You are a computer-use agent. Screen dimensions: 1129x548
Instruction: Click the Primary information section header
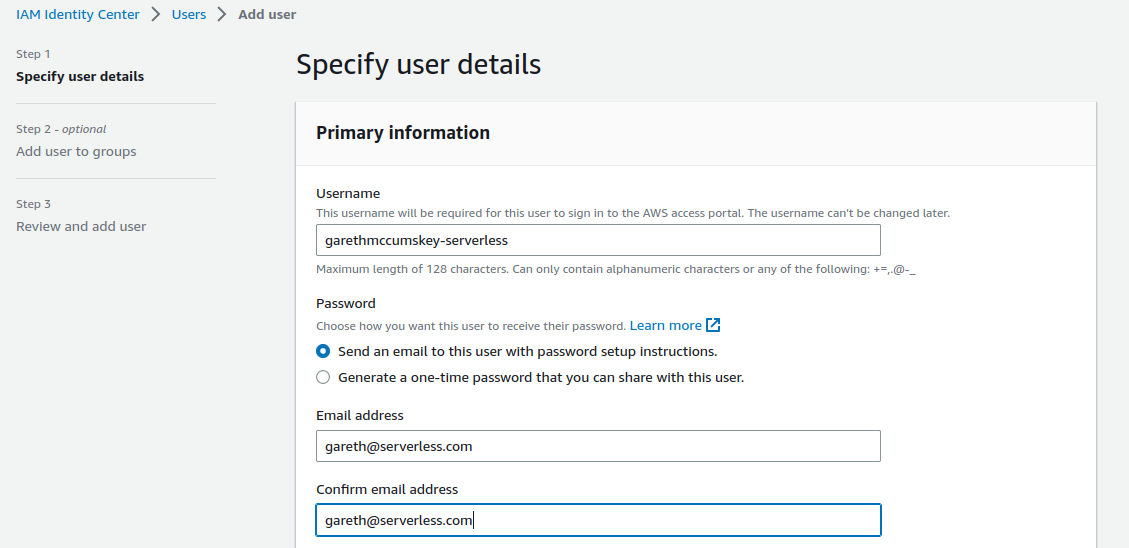pos(403,133)
